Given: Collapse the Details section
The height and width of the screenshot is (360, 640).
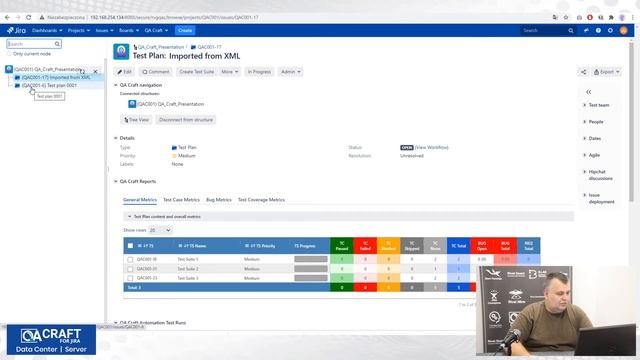Looking at the screenshot, I should (116, 138).
